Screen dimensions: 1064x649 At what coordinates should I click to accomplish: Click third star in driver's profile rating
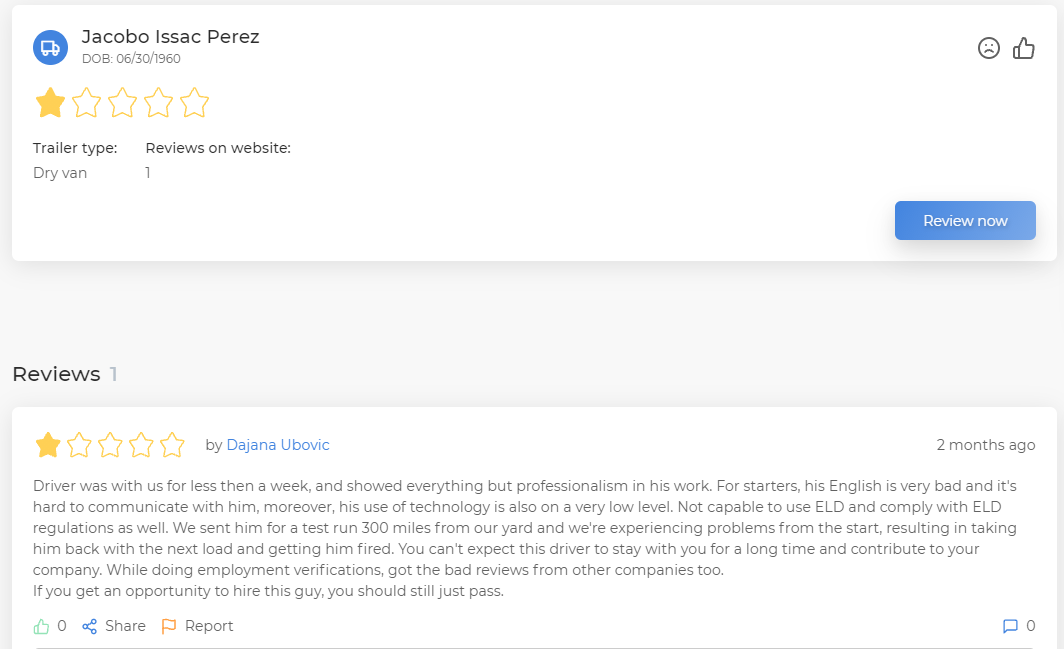tap(122, 102)
